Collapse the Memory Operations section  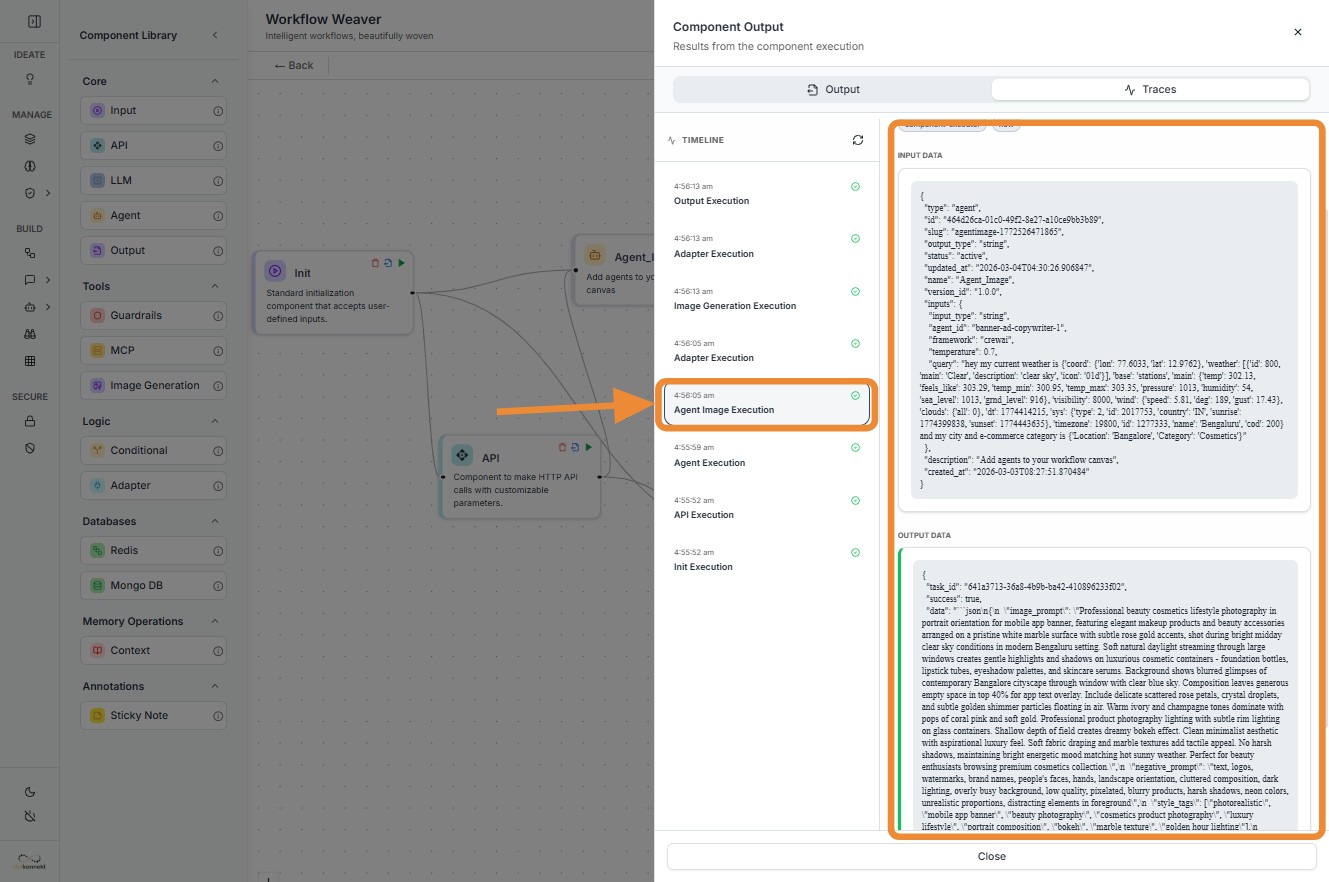[214, 621]
